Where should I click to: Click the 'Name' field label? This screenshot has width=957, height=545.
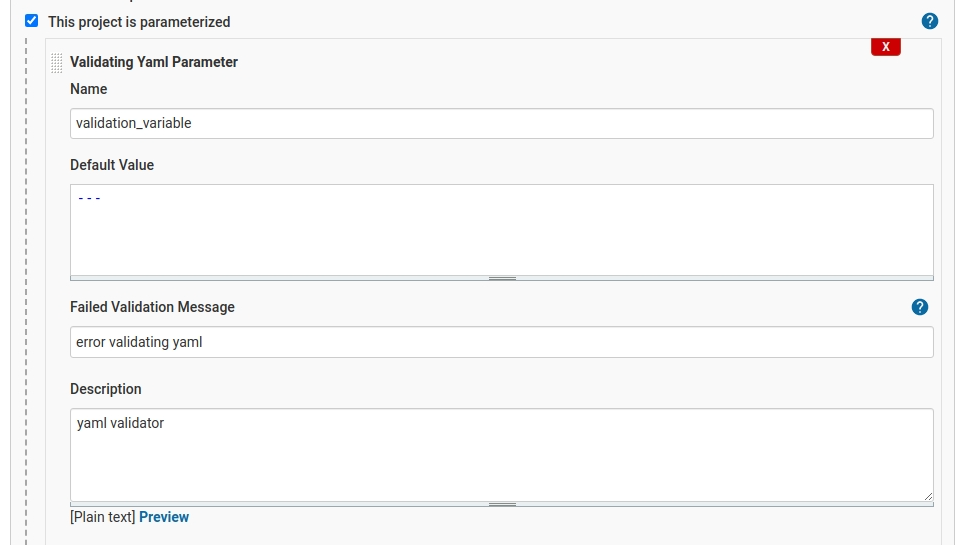pyautogui.click(x=88, y=89)
